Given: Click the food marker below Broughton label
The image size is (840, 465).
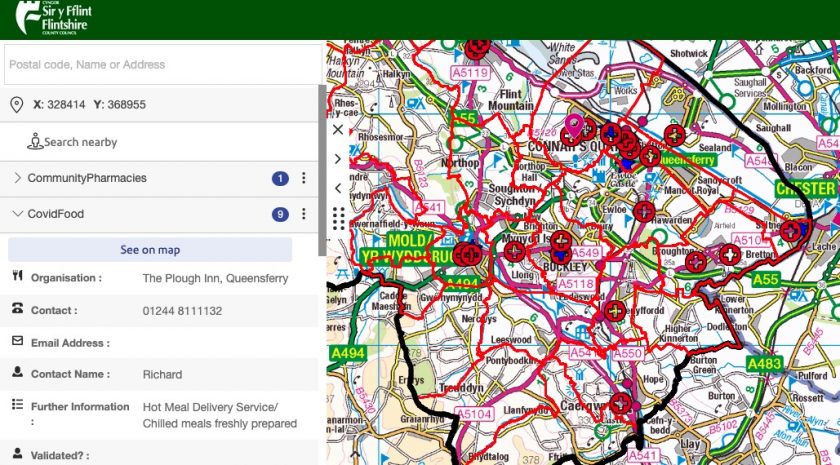Looking at the screenshot, I should 696,262.
